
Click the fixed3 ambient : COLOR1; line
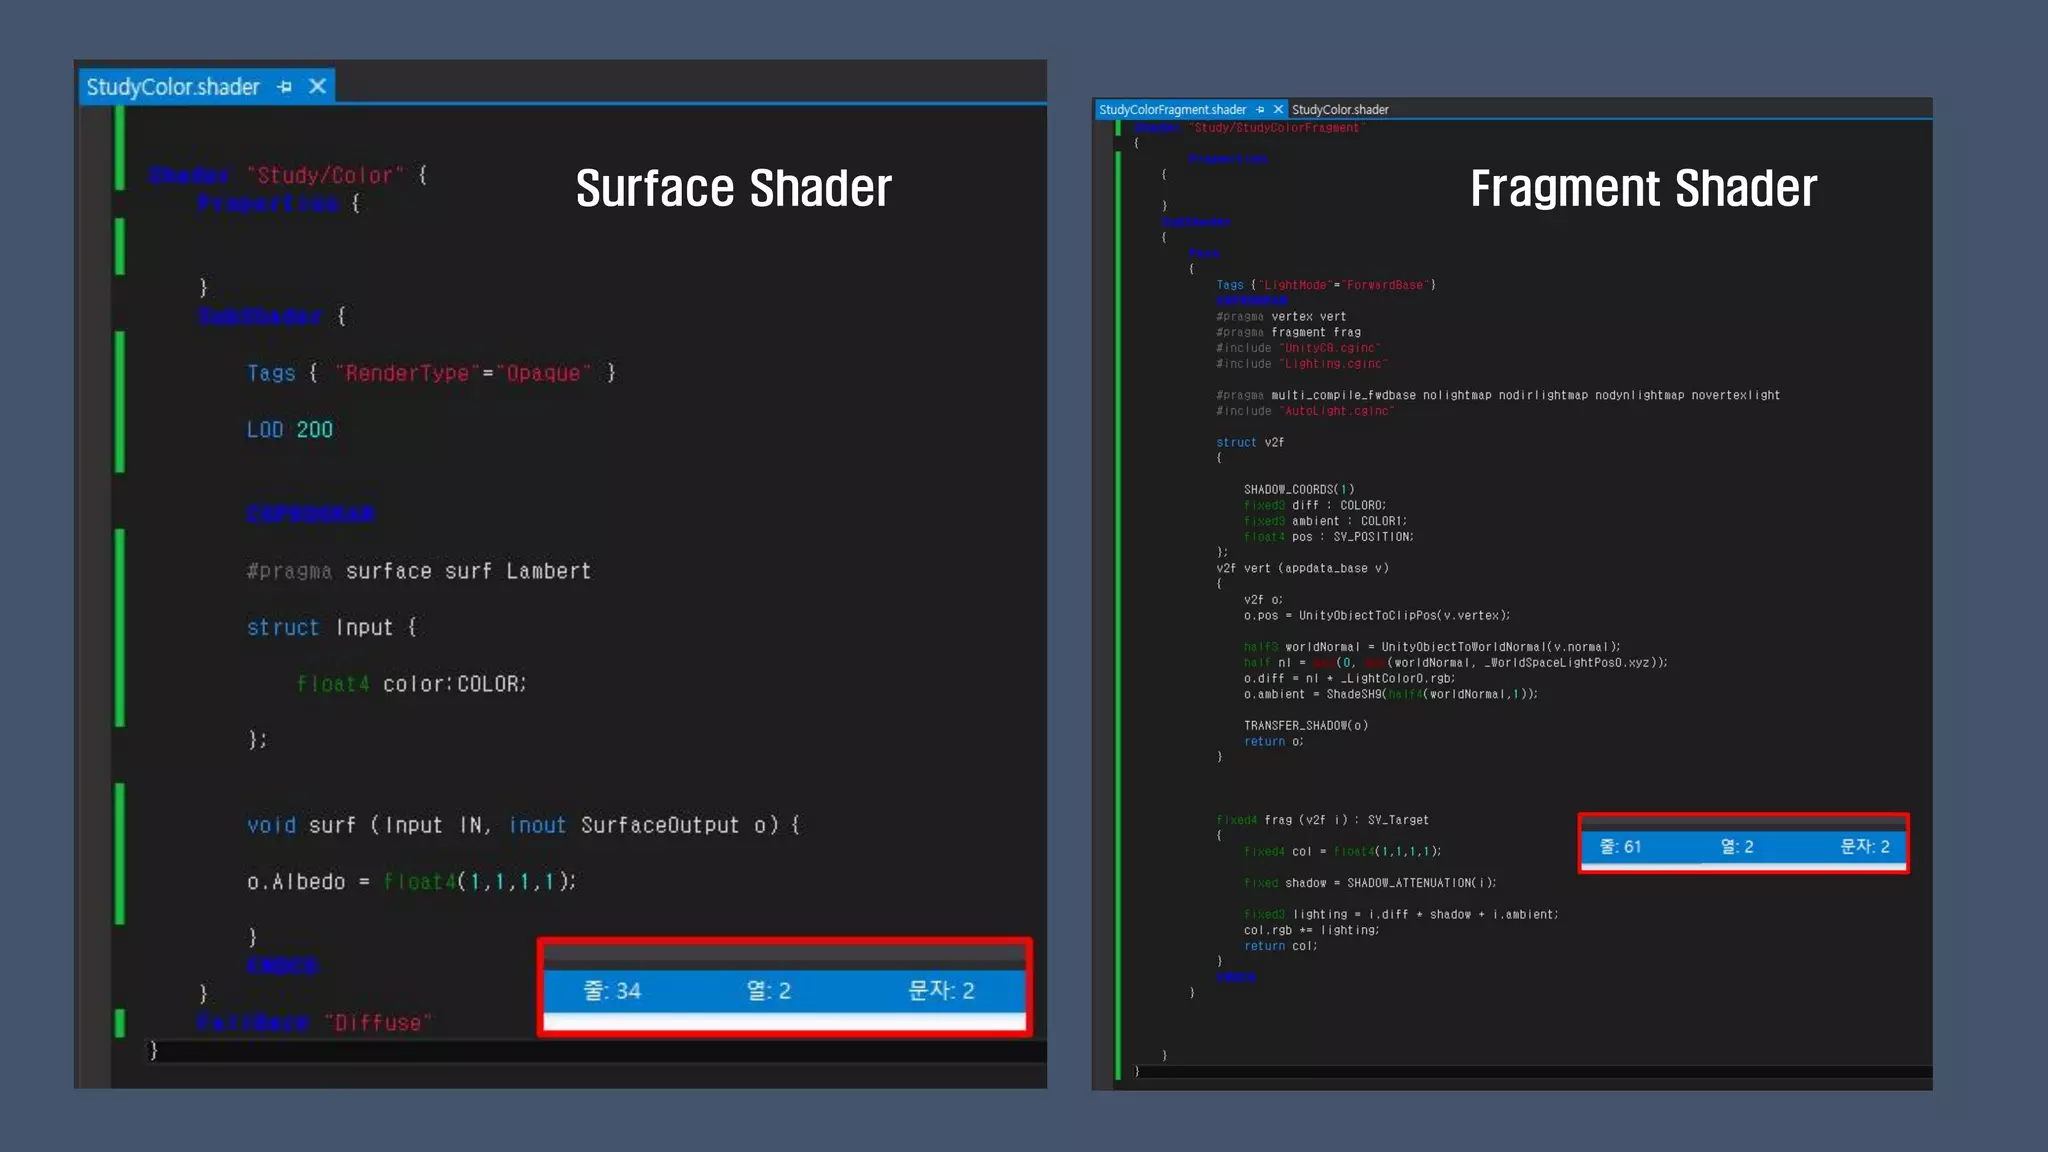coord(1325,521)
